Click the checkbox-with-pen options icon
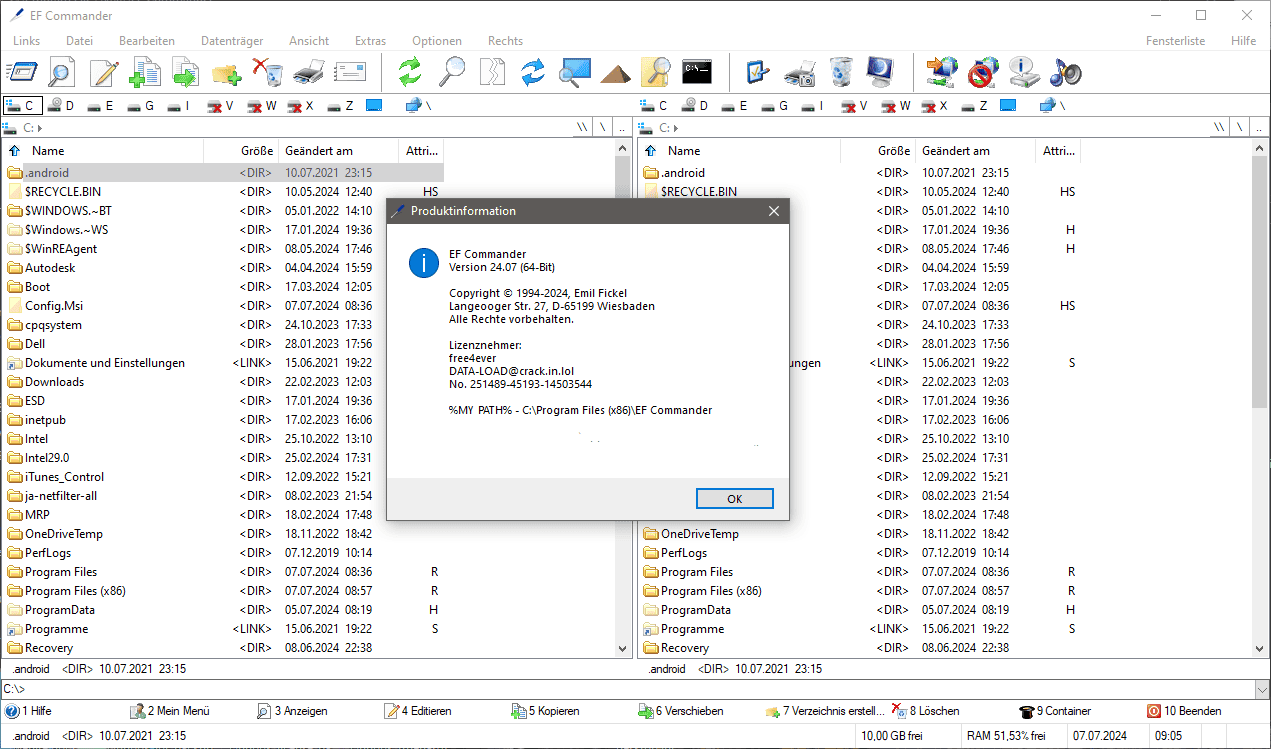This screenshot has height=749, width=1271. point(758,72)
